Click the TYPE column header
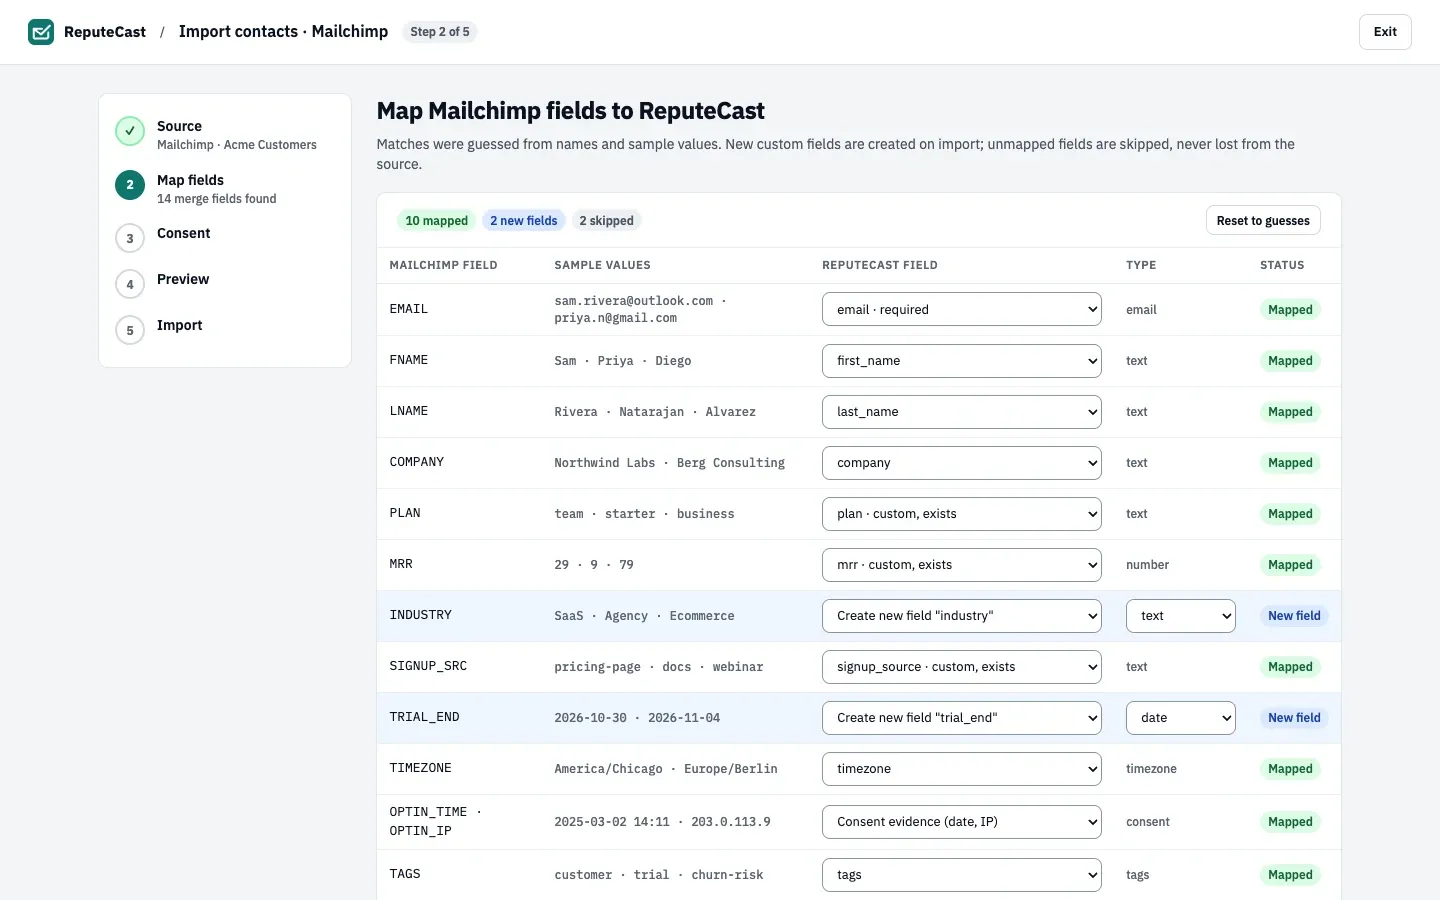1440x900 pixels. click(x=1141, y=265)
